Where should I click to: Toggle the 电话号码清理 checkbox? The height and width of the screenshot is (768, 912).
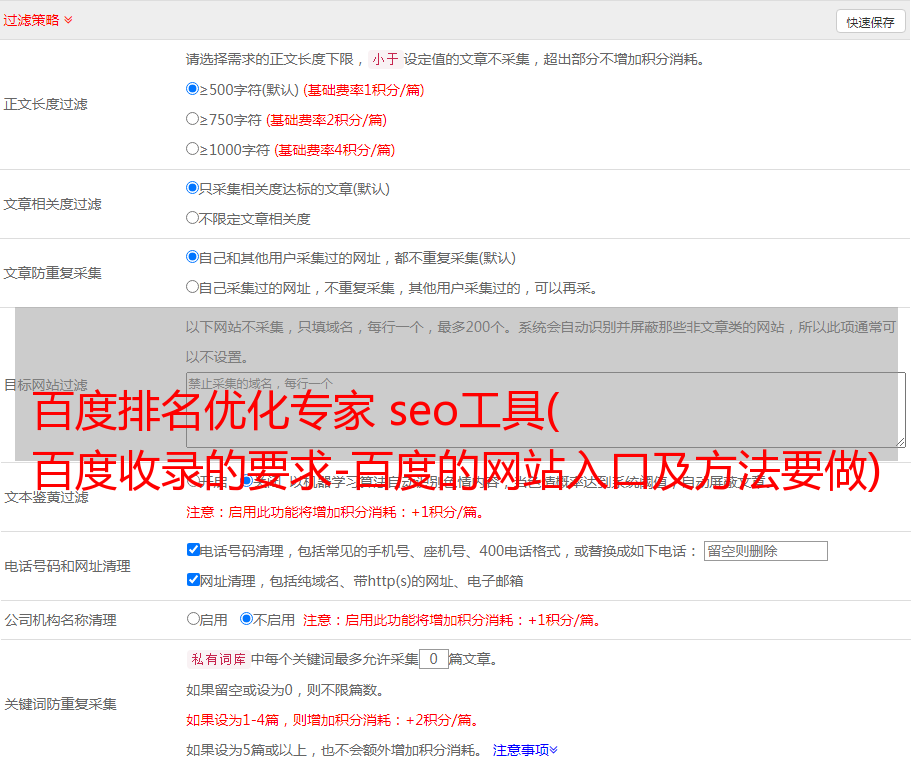pyautogui.click(x=193, y=550)
